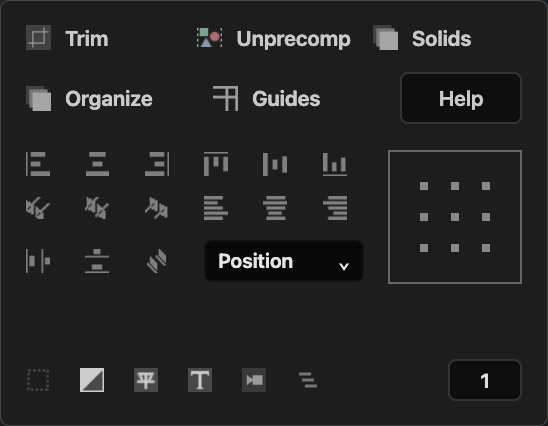Select bottom-right anchor point in grid
The height and width of the screenshot is (426, 548).
[486, 248]
